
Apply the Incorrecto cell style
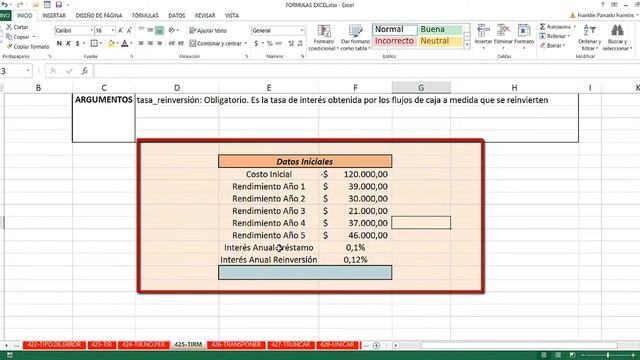(394, 41)
